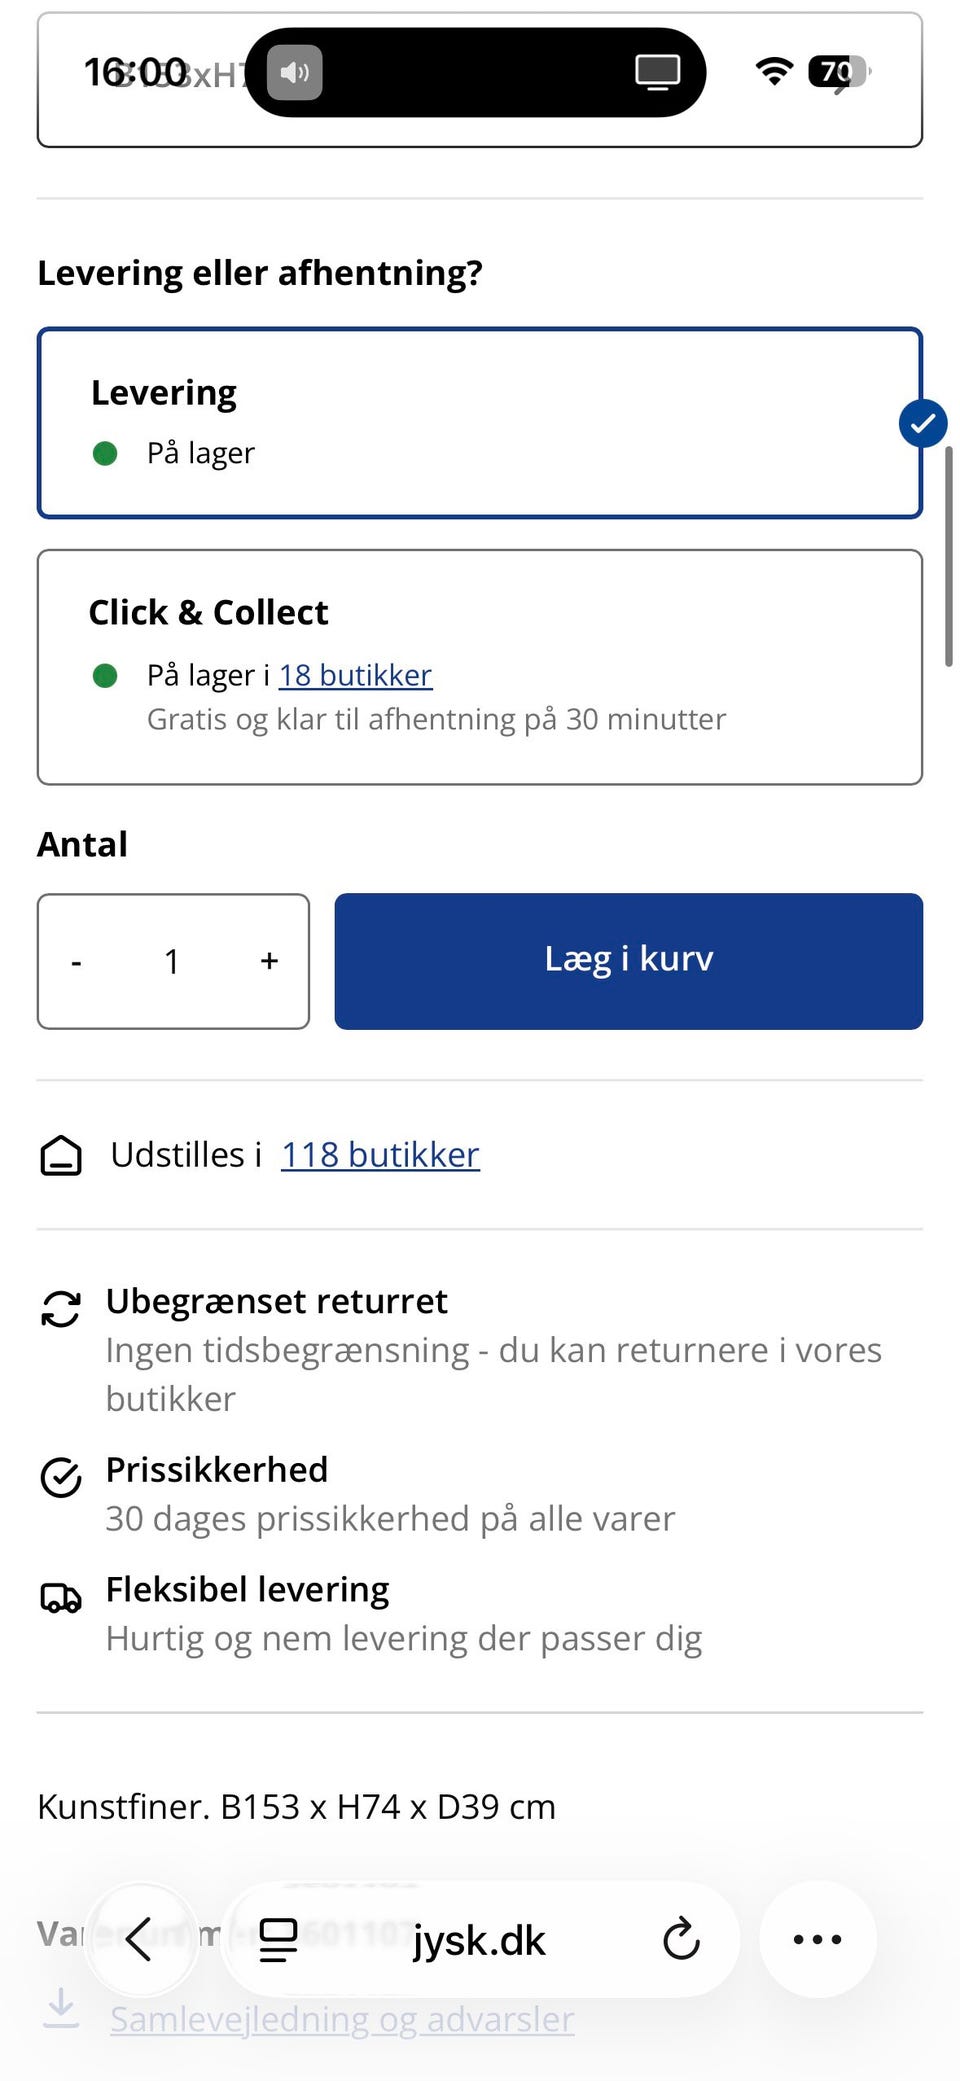Tap the browser back arrow
Viewport: 960px width, 2081px height.
[140, 1940]
